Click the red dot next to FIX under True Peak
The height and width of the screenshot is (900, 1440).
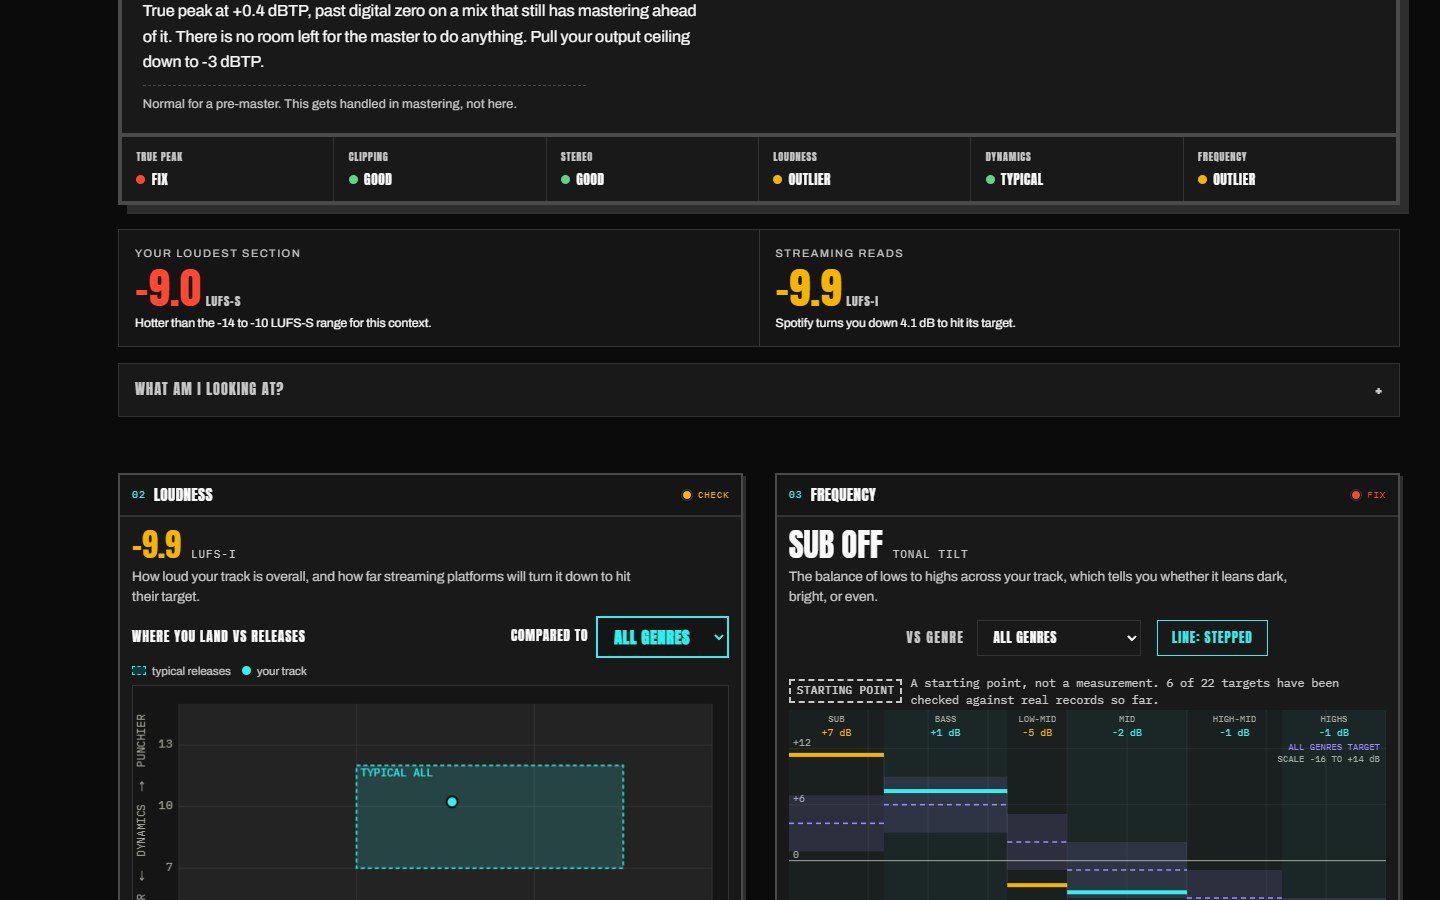point(141,180)
